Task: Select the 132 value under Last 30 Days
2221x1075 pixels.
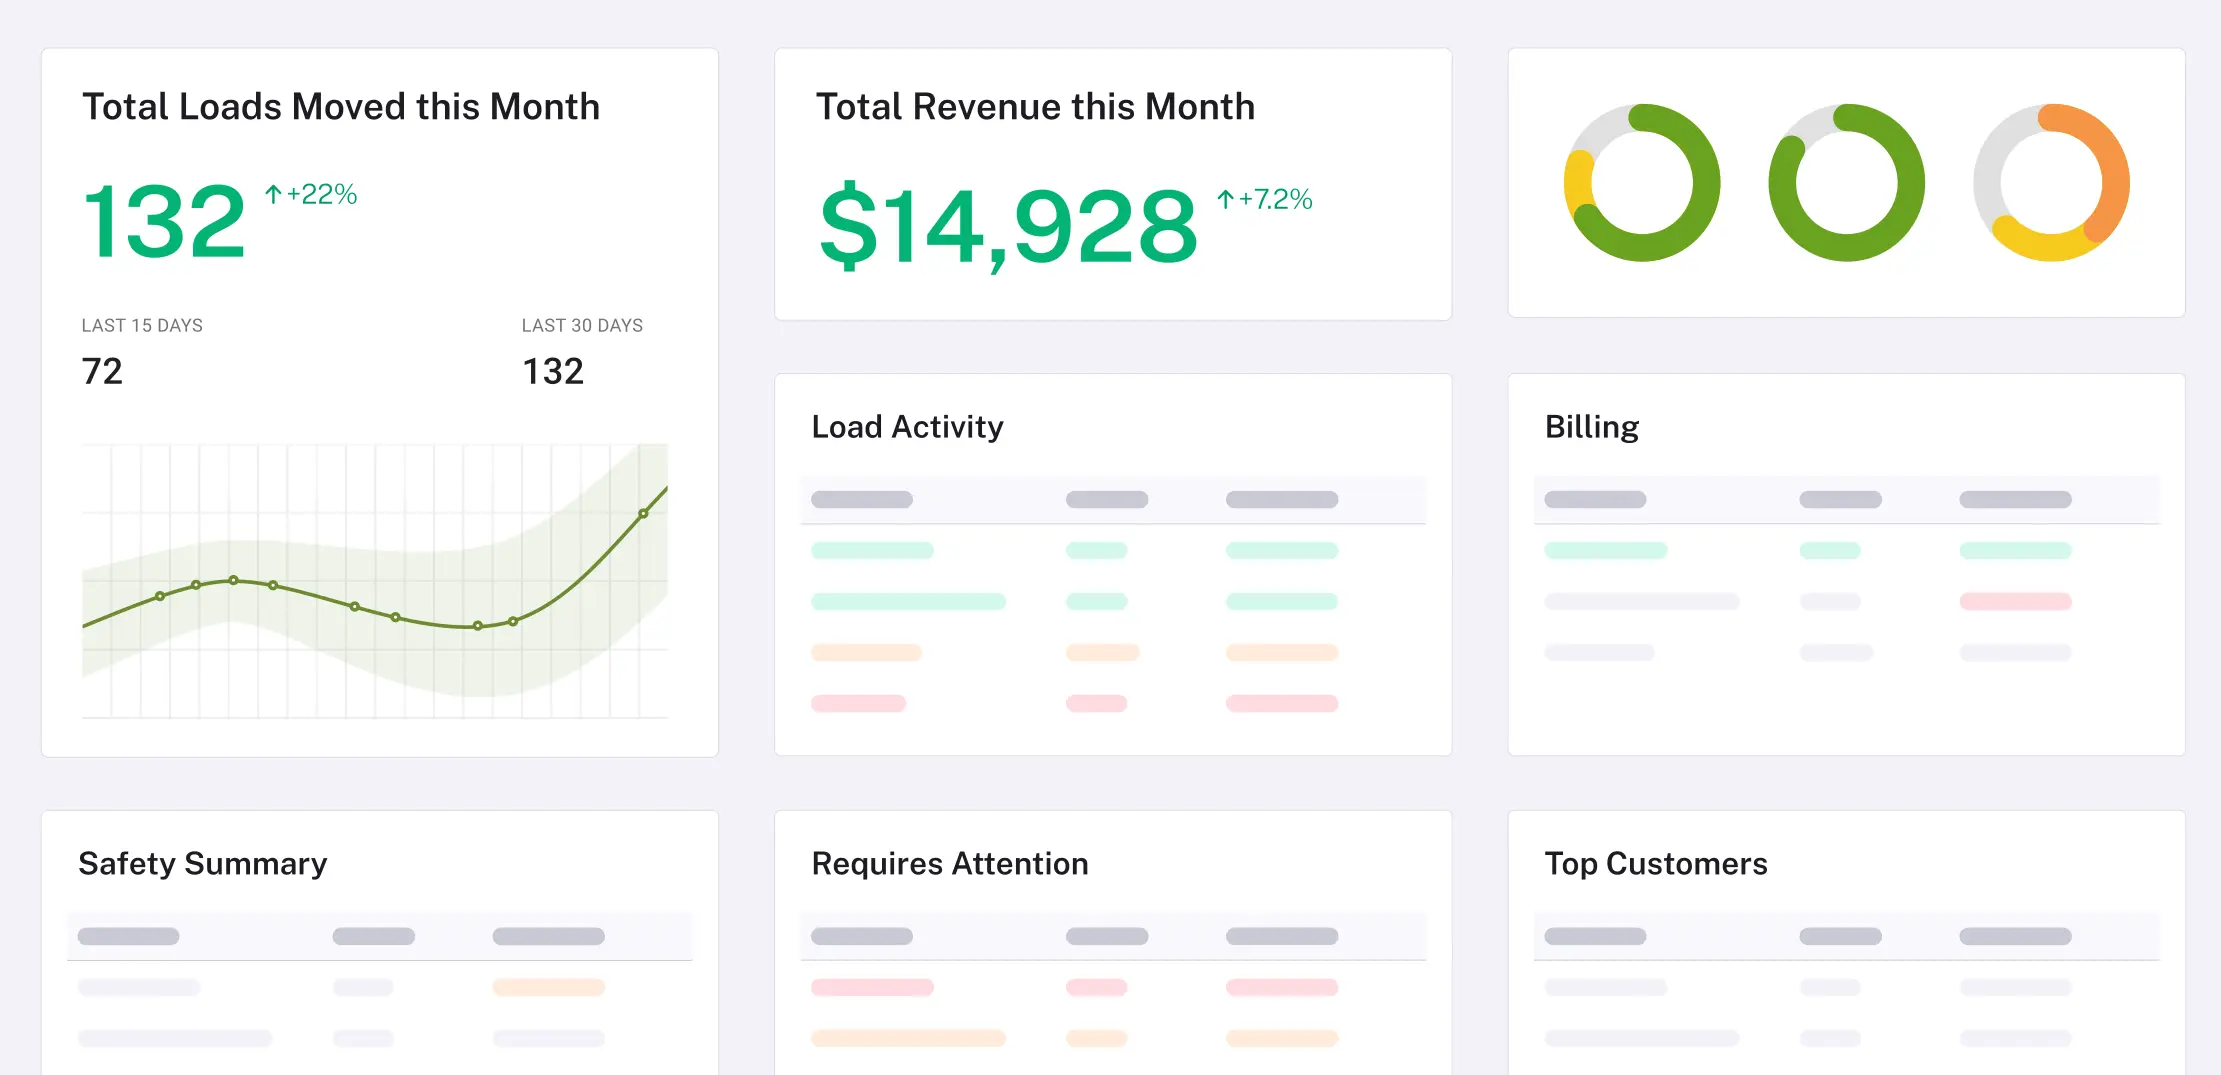Action: [x=553, y=372]
